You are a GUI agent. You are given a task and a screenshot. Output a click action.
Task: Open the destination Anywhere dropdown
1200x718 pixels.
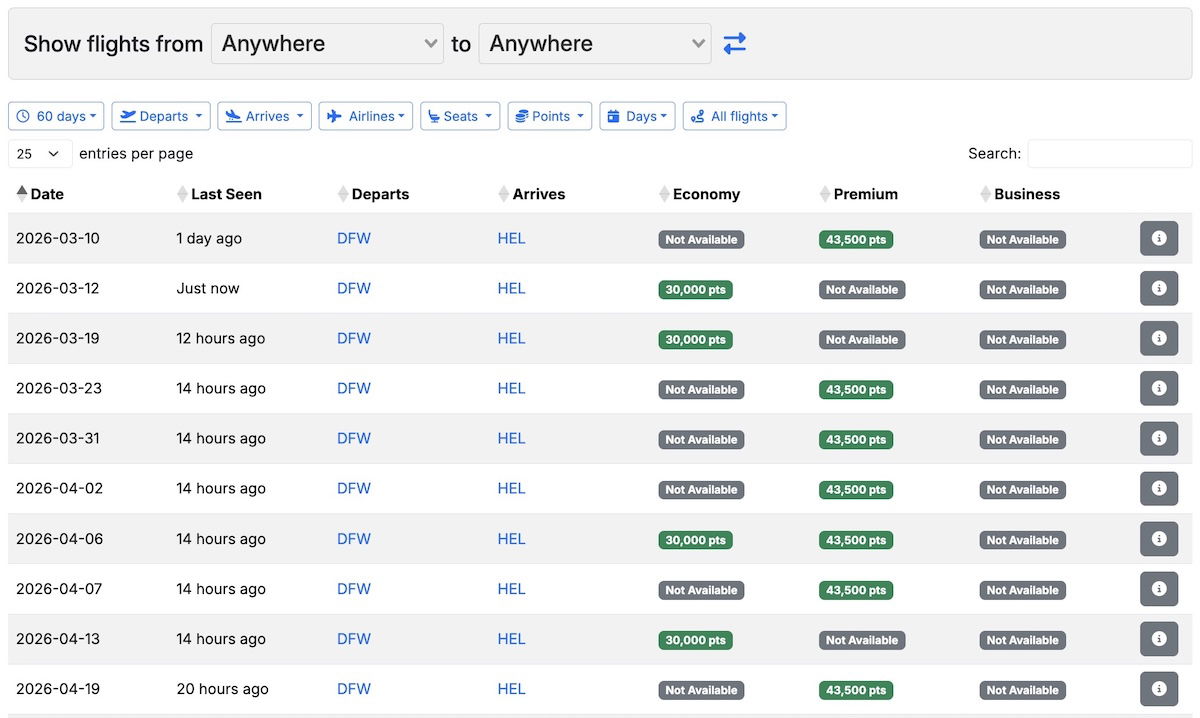(595, 44)
